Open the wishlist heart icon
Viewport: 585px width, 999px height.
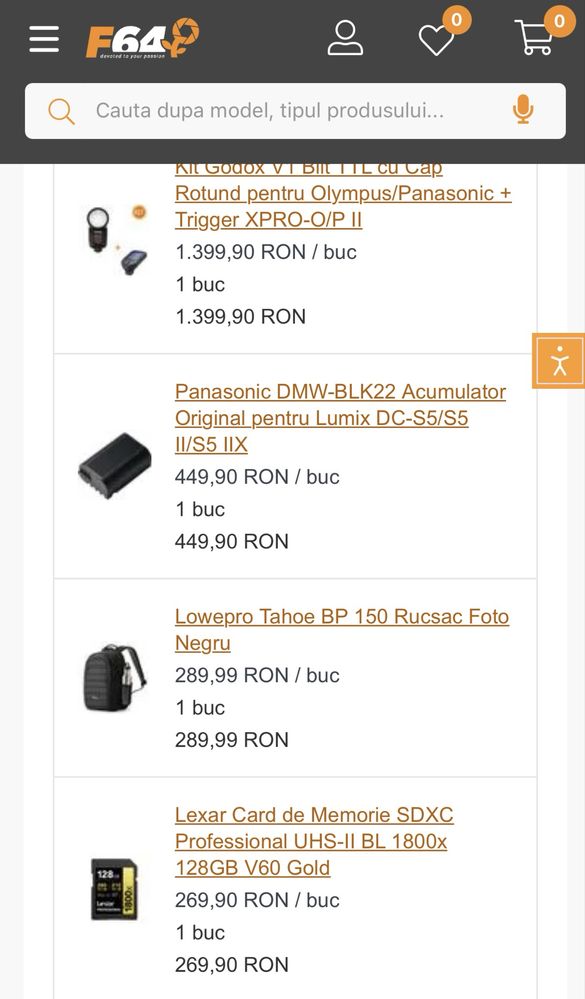point(436,40)
